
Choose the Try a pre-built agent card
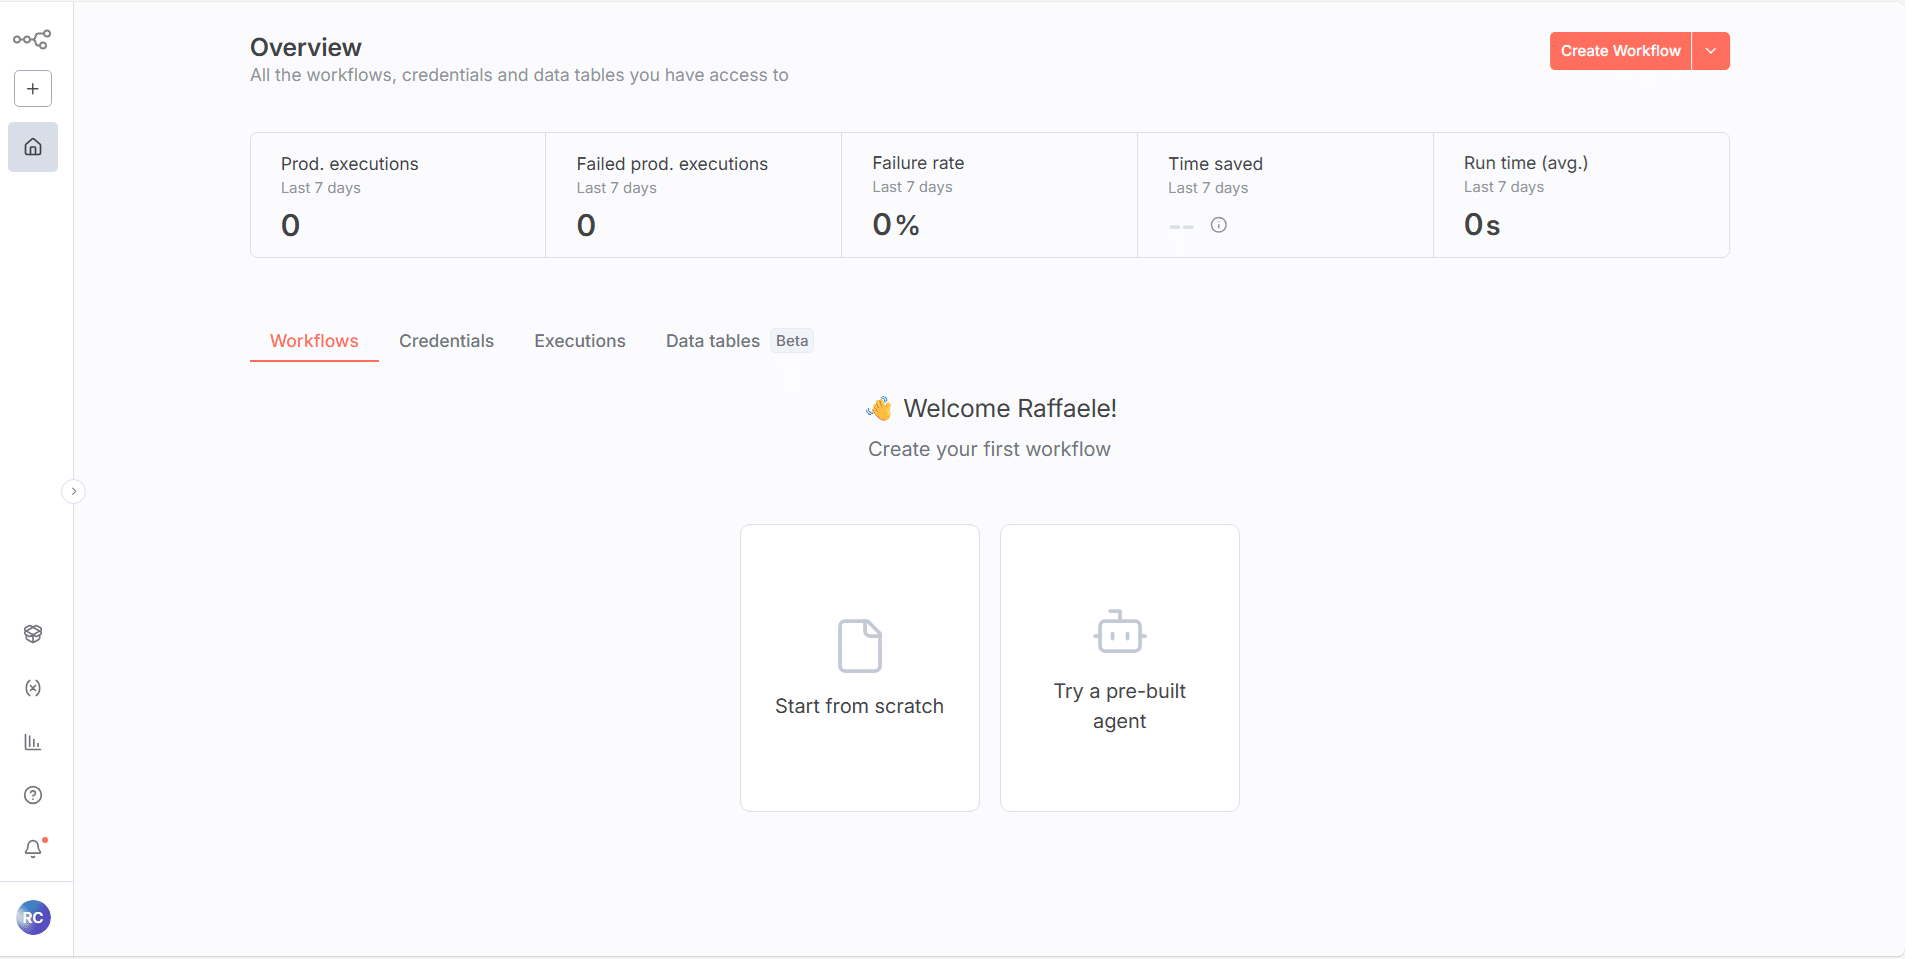[1119, 668]
